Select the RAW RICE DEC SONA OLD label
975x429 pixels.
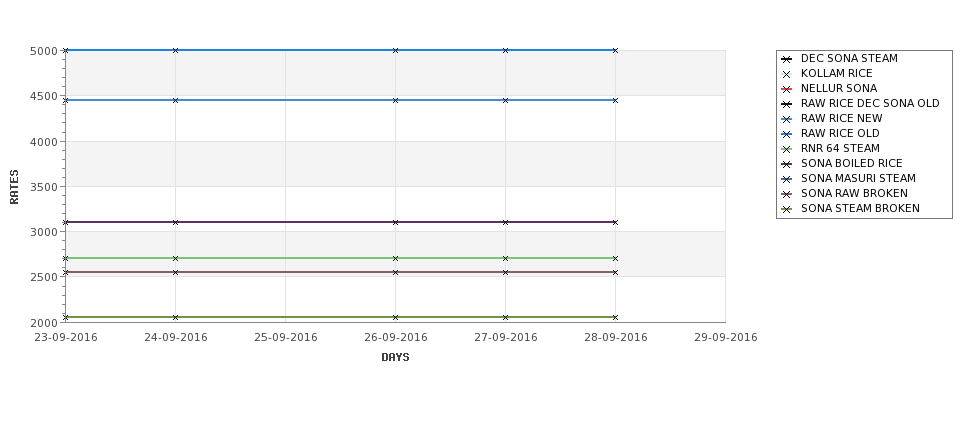click(x=870, y=103)
